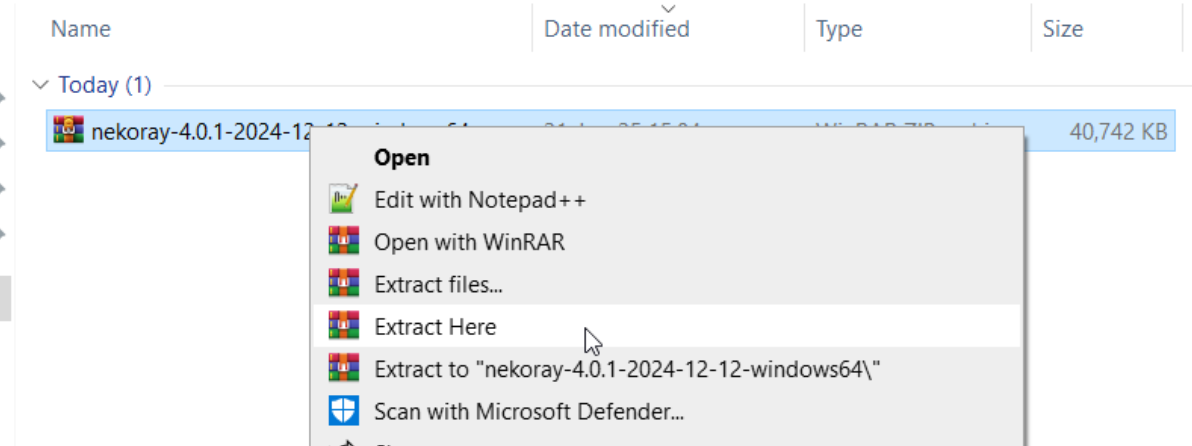Click the sort arrow above Date modified
Screen dimensions: 1192x446
[x=668, y=7]
